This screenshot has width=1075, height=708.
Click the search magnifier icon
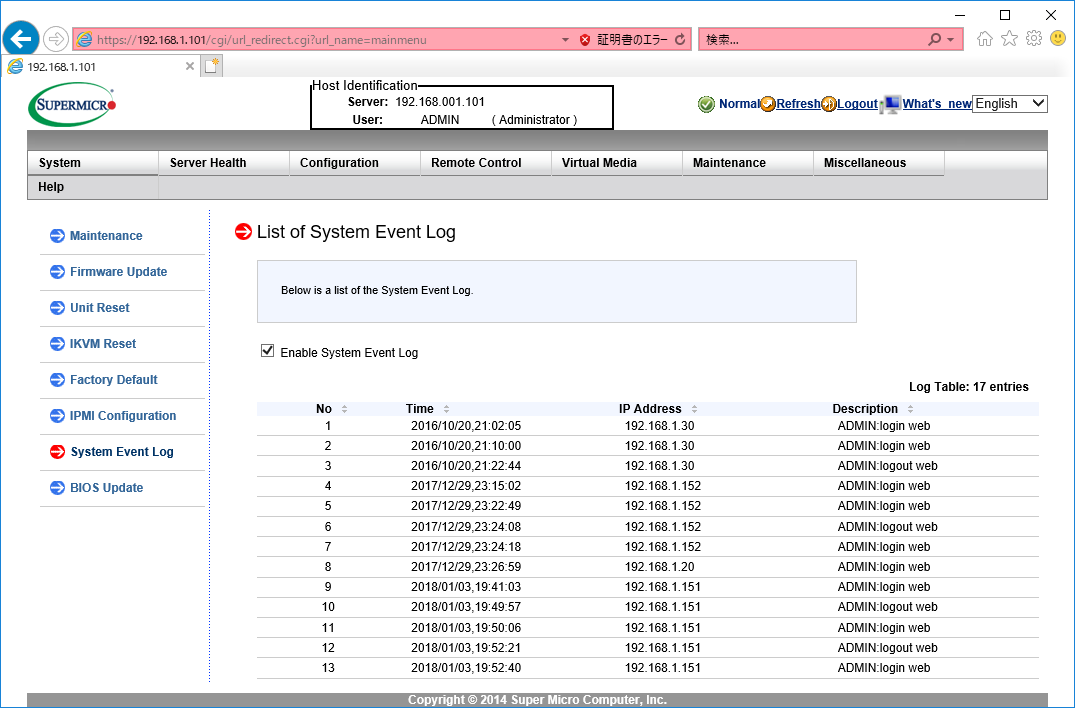tap(934, 40)
